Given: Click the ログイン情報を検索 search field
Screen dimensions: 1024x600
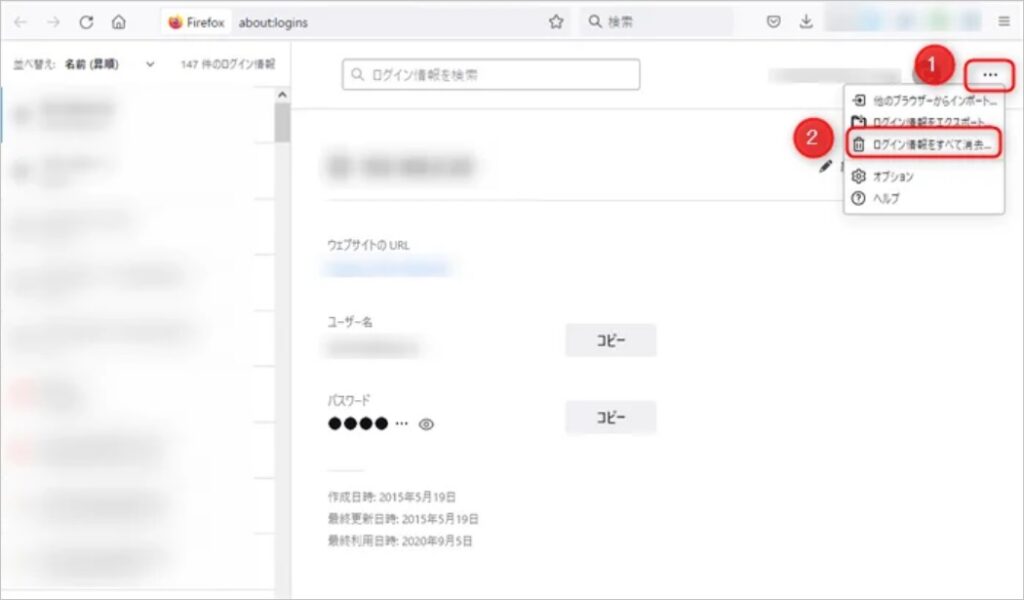Looking at the screenshot, I should point(490,73).
